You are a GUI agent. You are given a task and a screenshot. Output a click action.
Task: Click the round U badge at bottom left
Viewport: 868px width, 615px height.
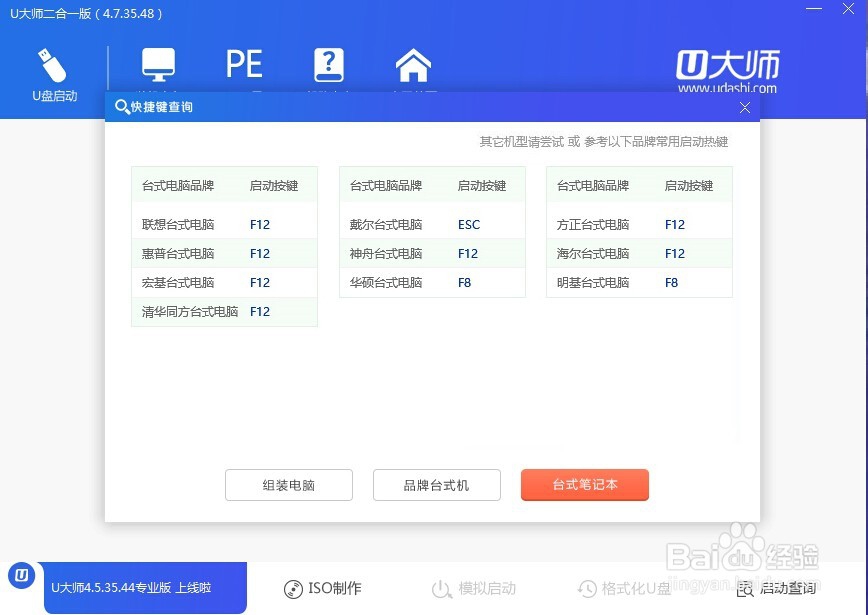click(x=22, y=576)
